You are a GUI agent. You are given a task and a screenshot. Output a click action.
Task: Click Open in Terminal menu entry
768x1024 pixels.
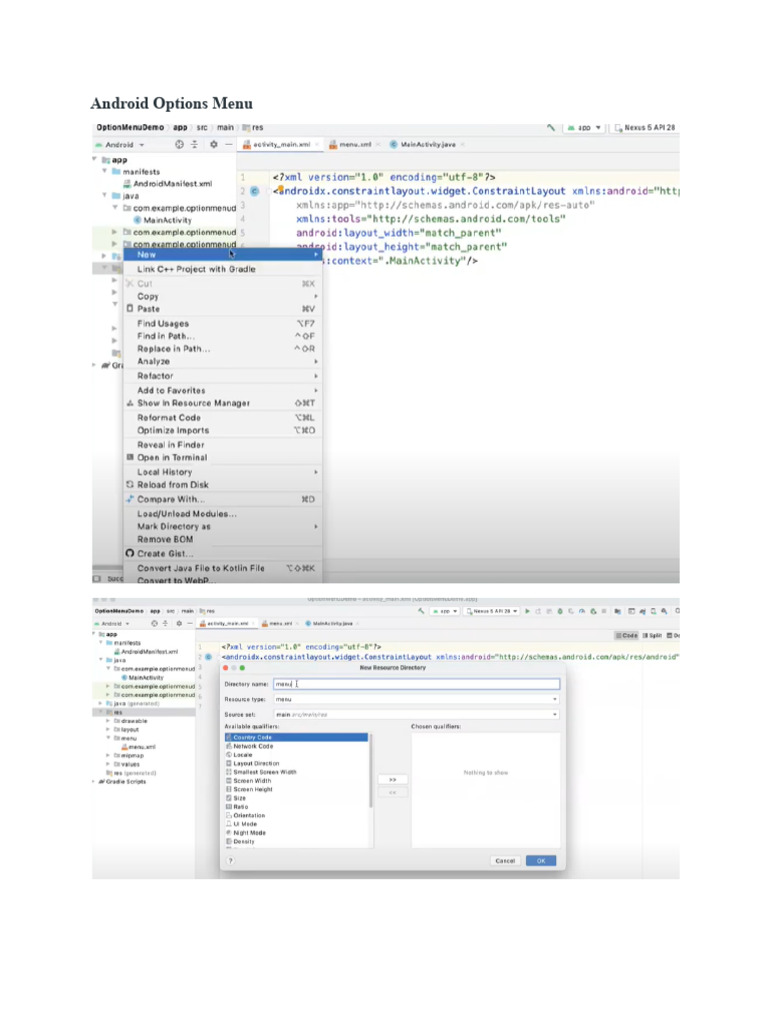(223, 458)
